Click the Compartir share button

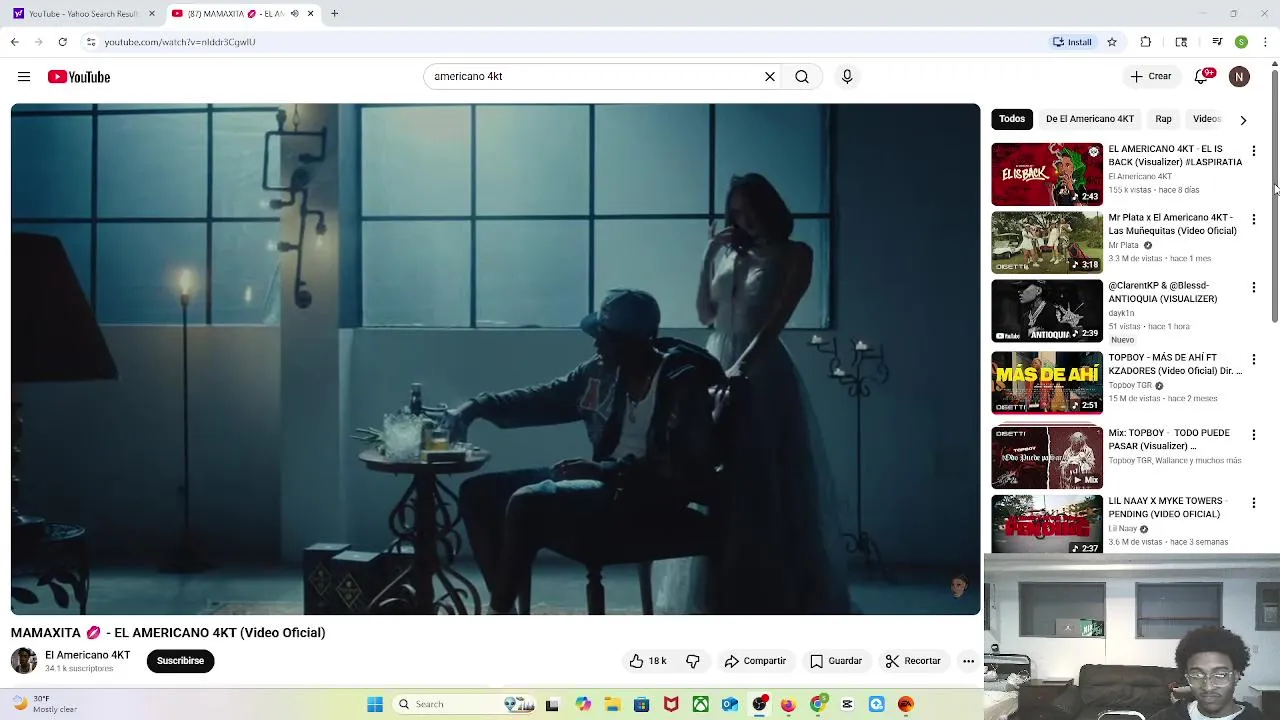pyautogui.click(x=755, y=661)
